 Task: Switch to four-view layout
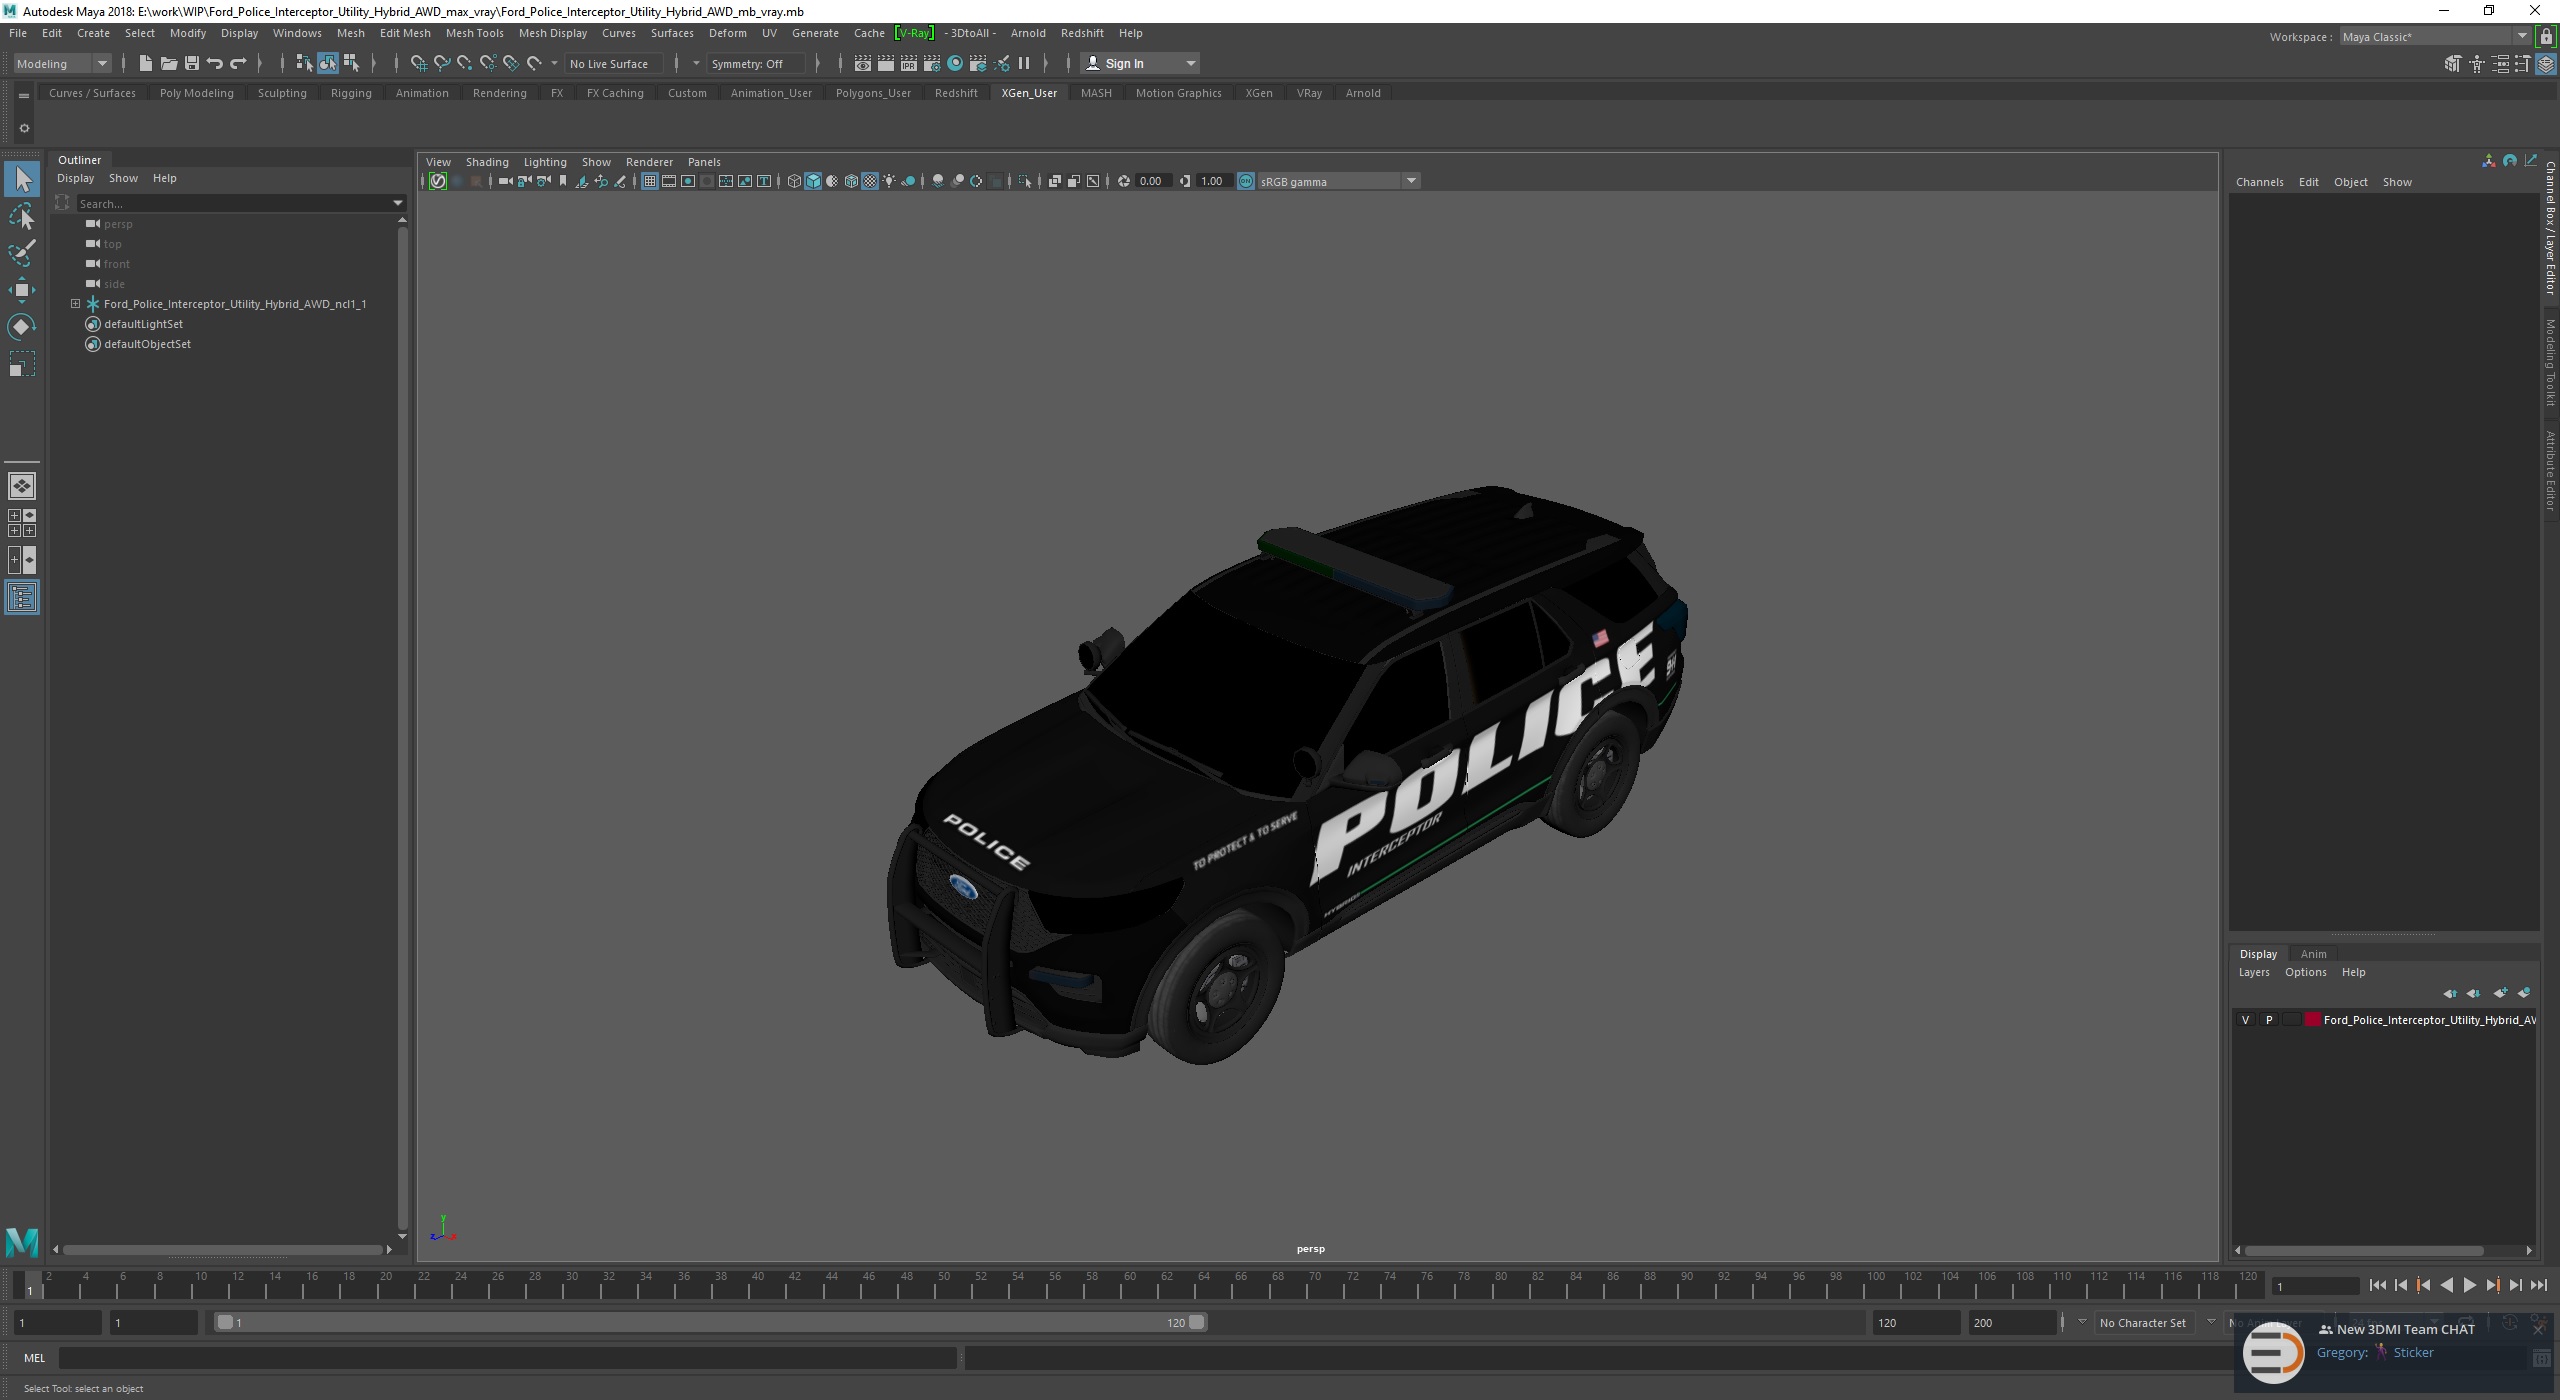[22, 523]
